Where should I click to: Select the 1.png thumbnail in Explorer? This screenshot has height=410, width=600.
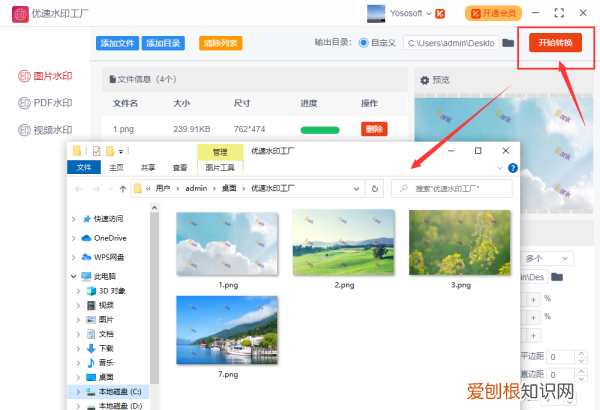[x=227, y=244]
